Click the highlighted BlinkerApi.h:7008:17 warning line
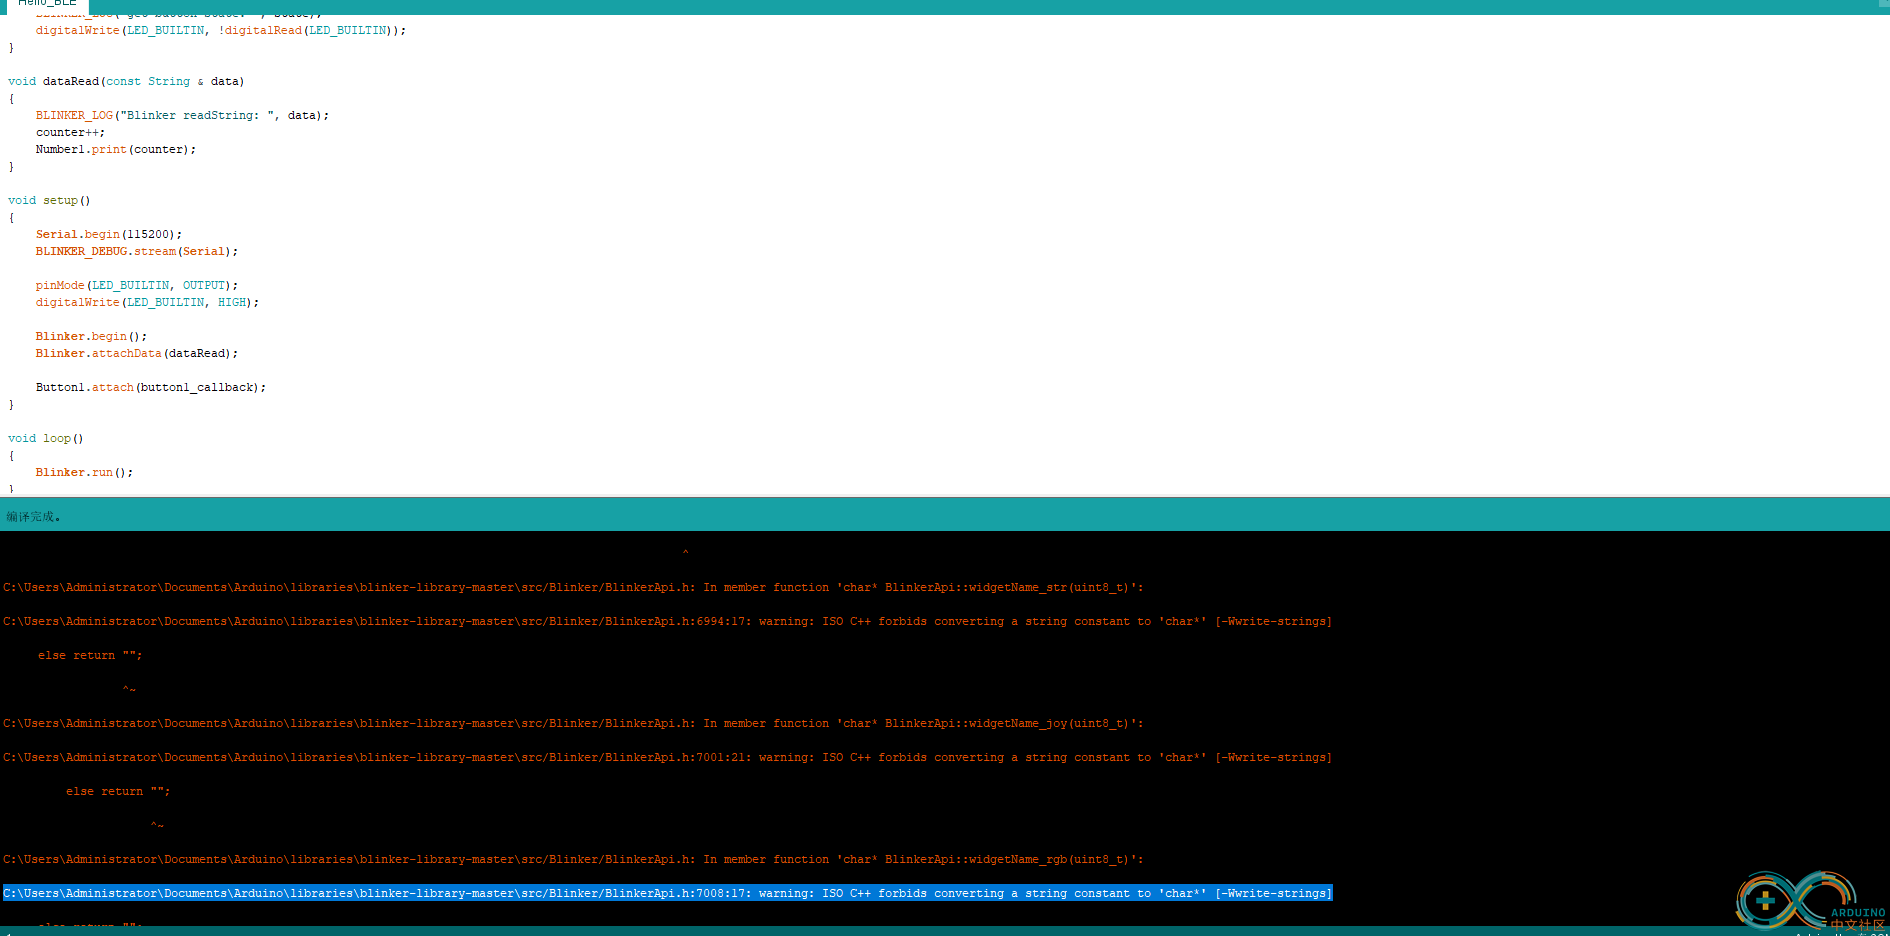 point(667,894)
